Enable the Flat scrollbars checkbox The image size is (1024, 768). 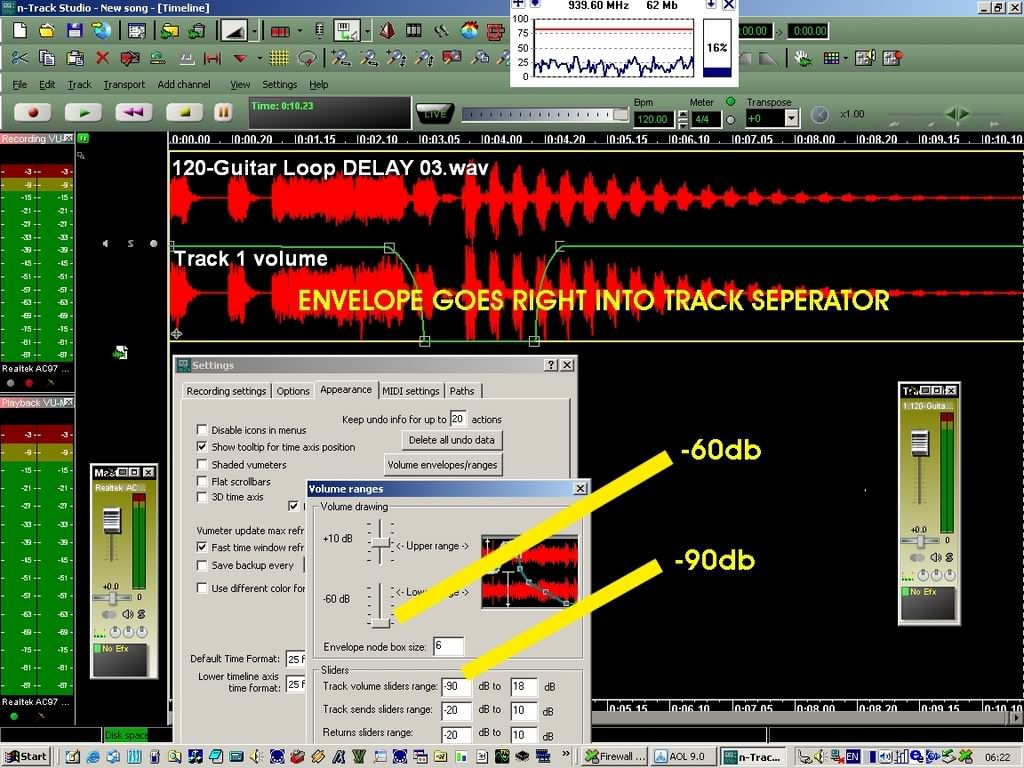(x=202, y=481)
